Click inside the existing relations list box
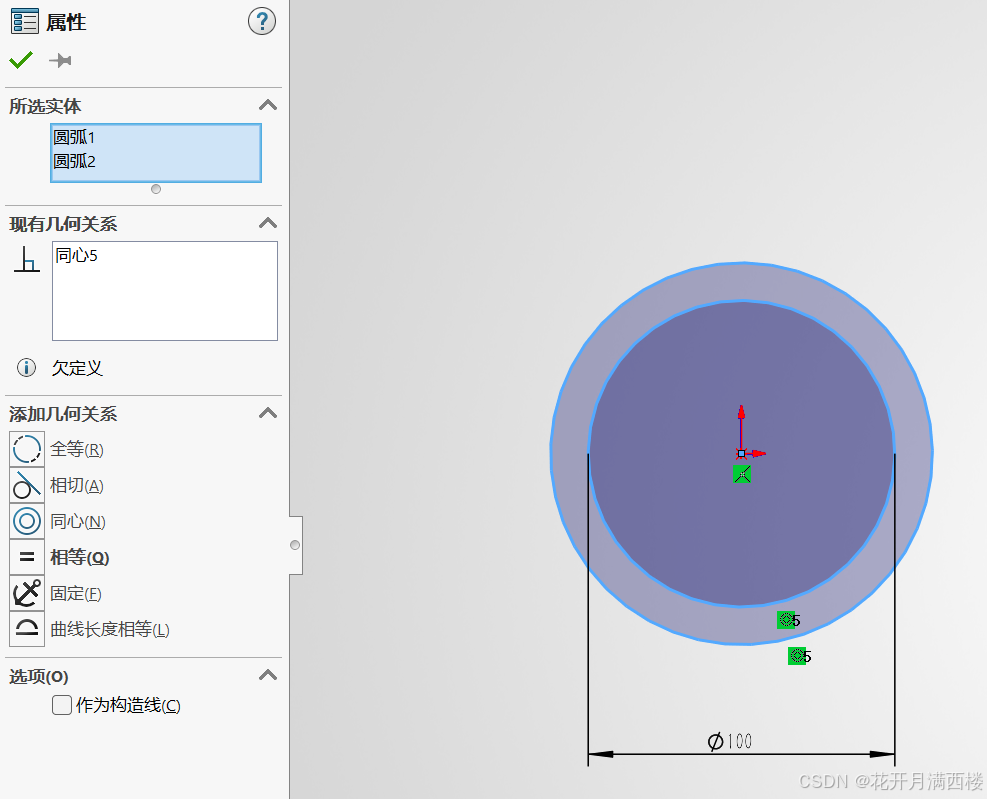This screenshot has height=799, width=987. 165,291
